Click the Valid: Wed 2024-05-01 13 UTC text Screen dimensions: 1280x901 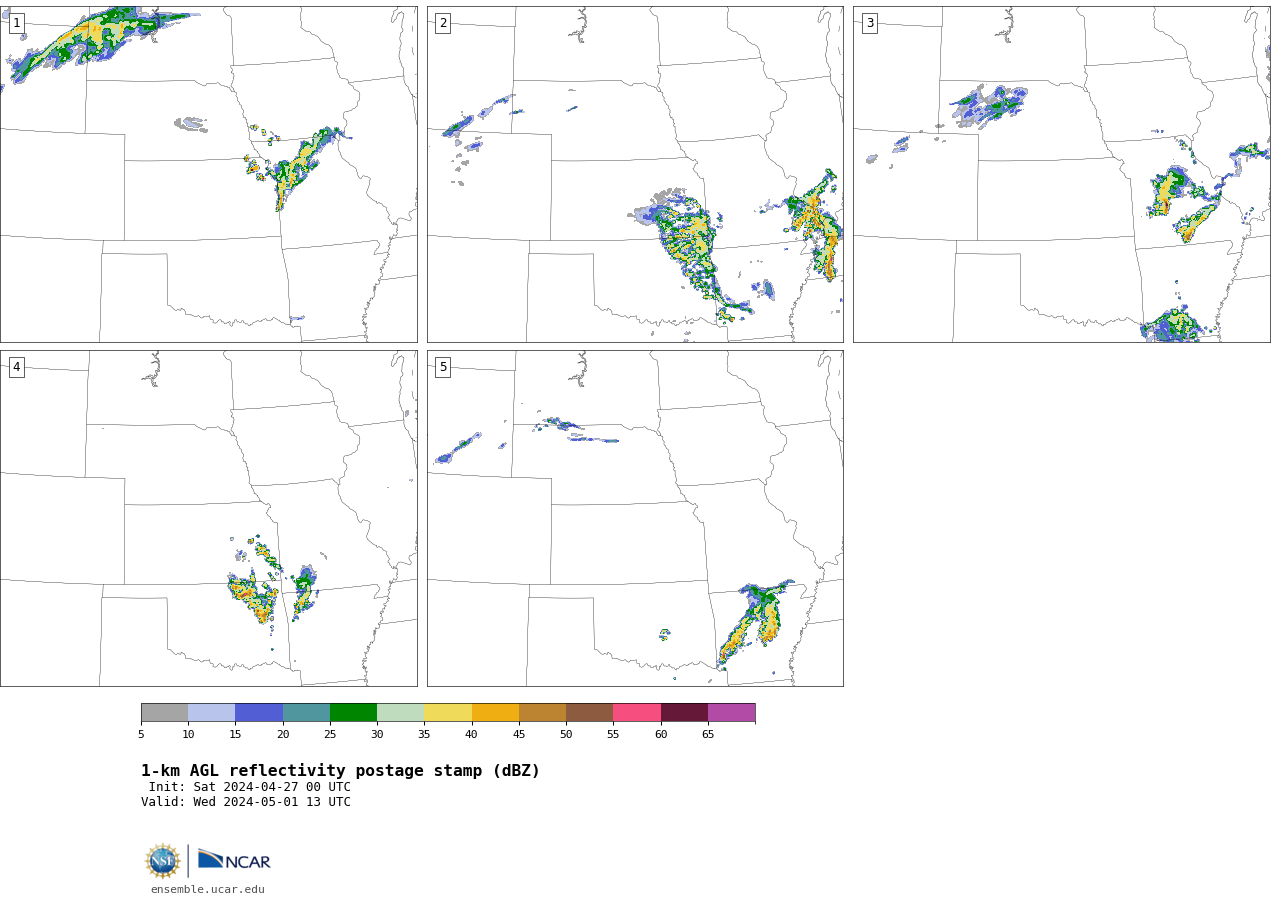point(246,802)
